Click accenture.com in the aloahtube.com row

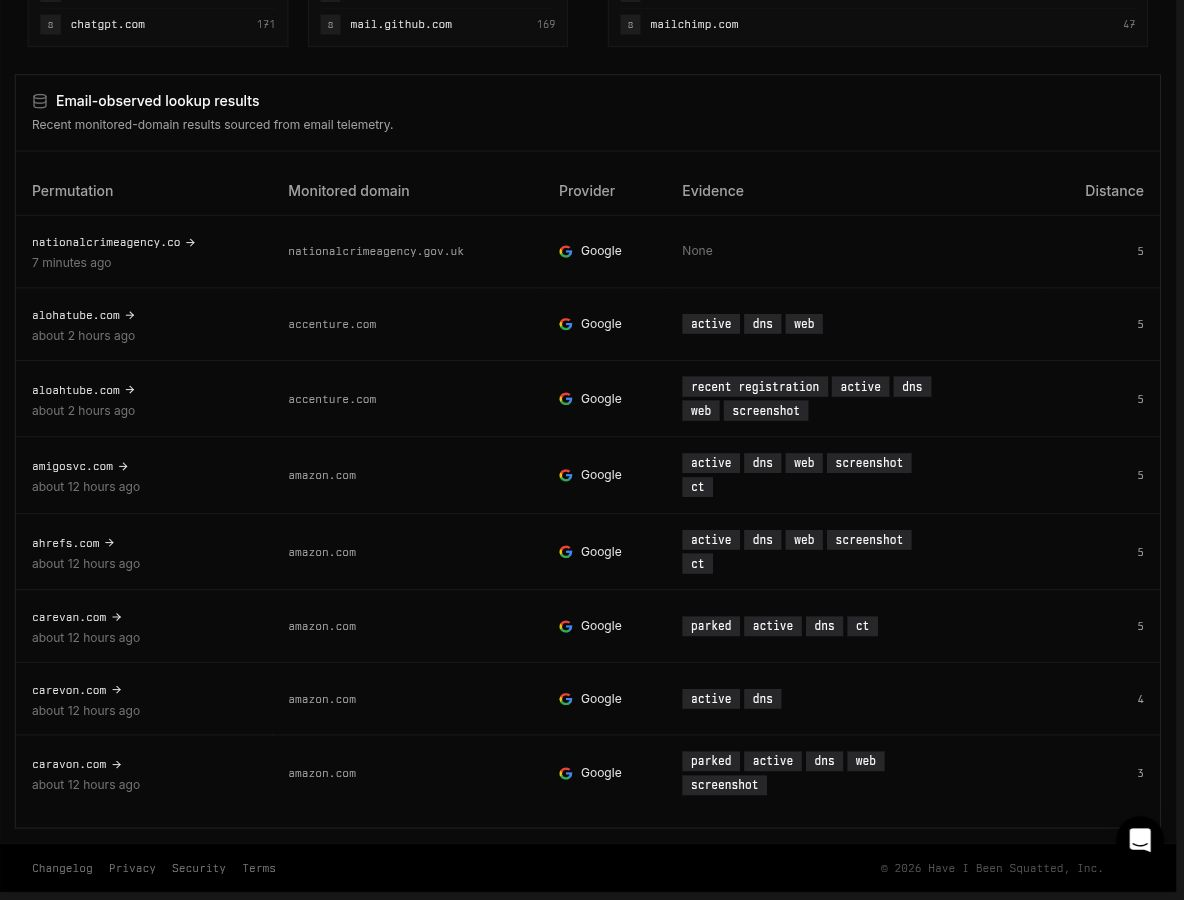coord(331,399)
